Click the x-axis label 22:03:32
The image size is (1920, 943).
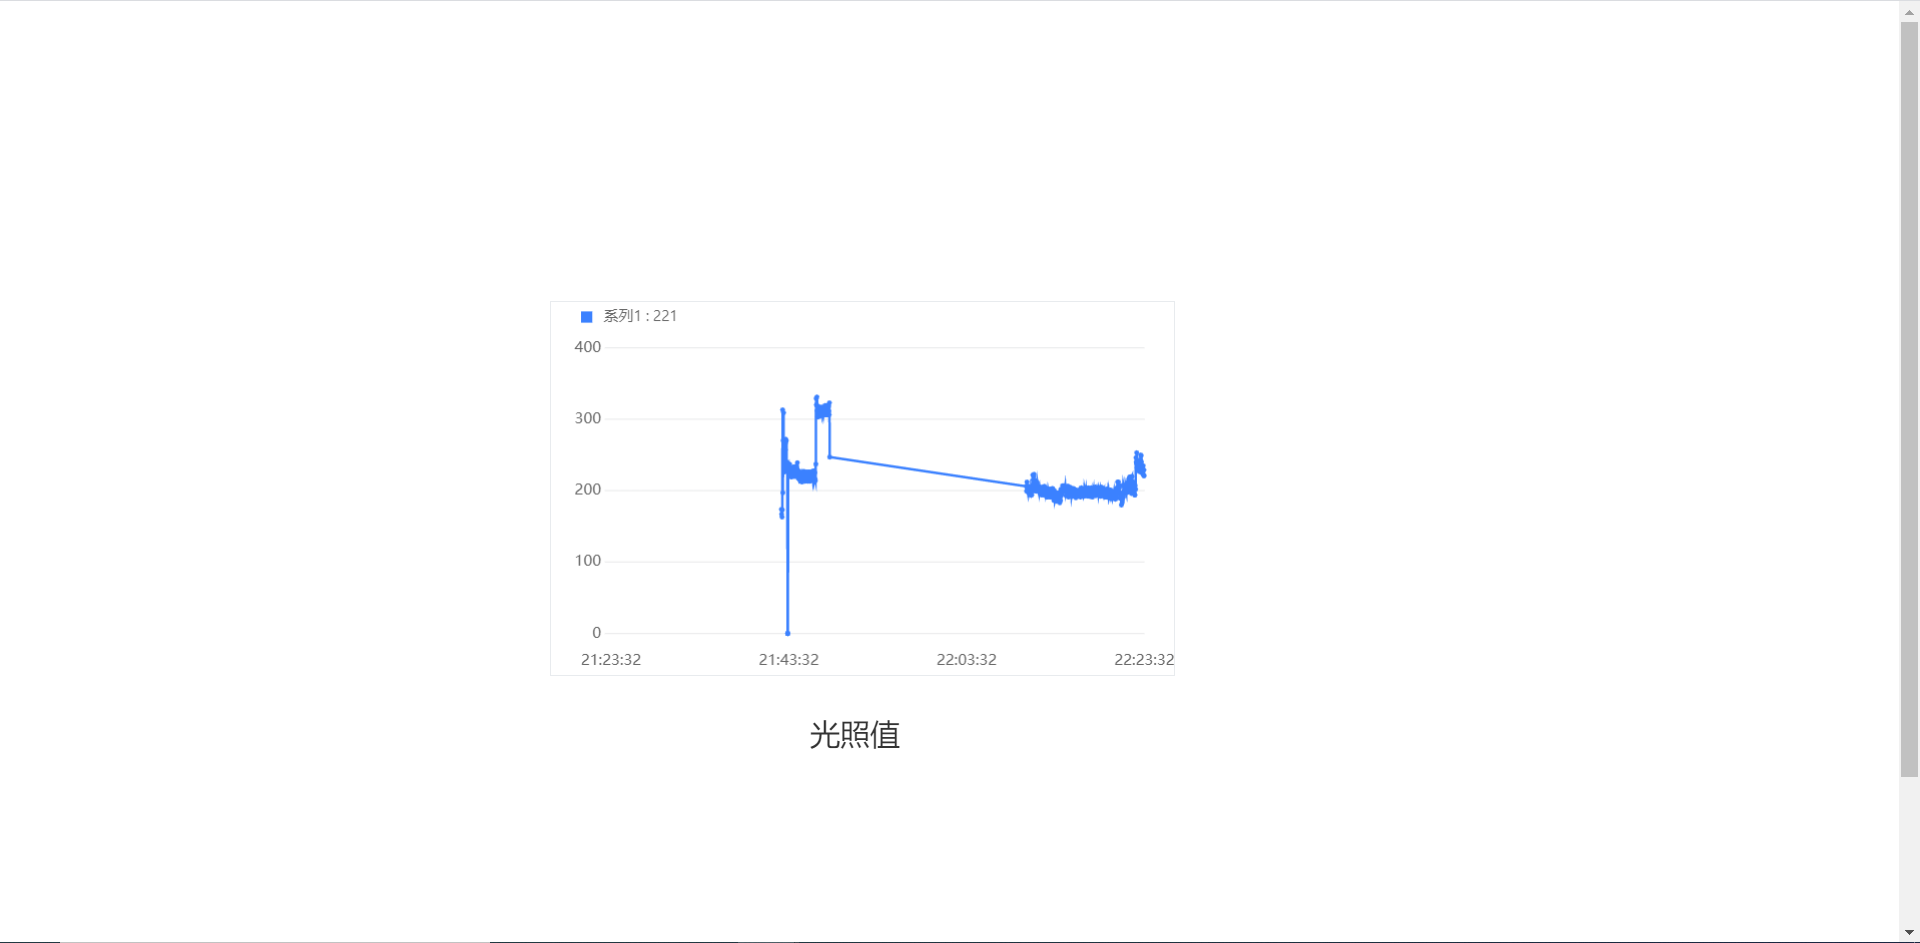tap(966, 660)
